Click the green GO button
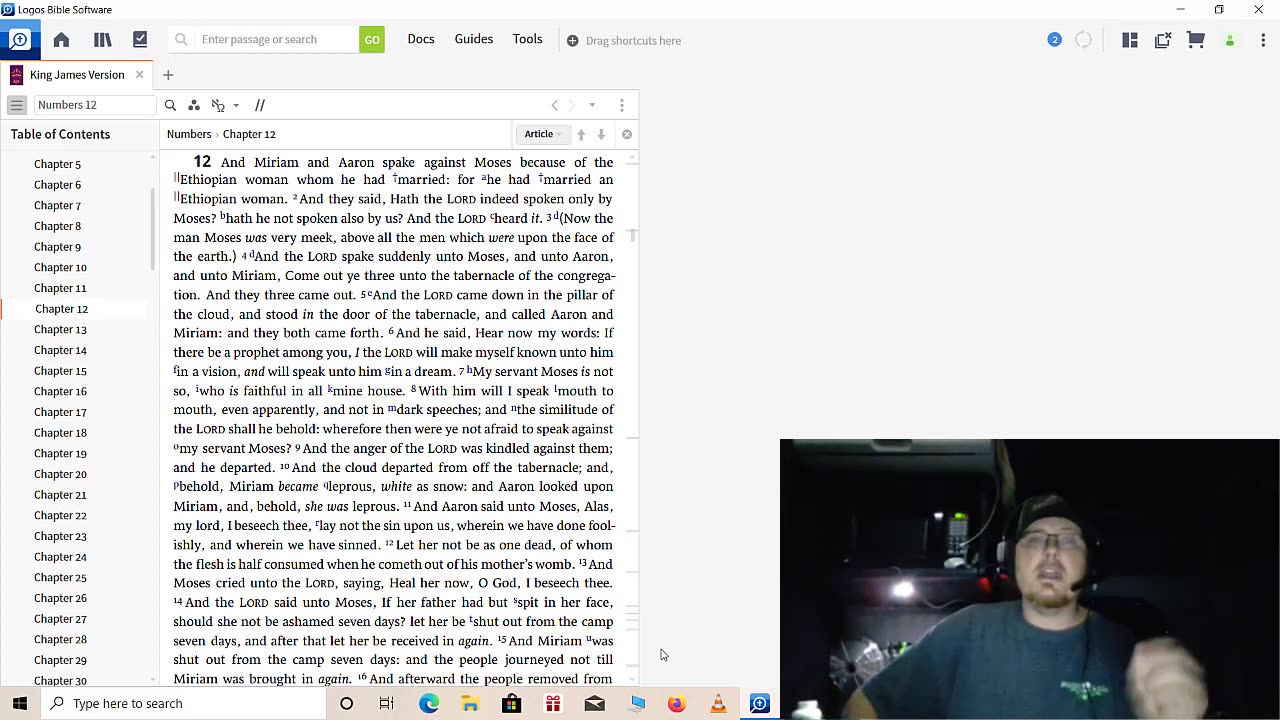 pyautogui.click(x=372, y=40)
